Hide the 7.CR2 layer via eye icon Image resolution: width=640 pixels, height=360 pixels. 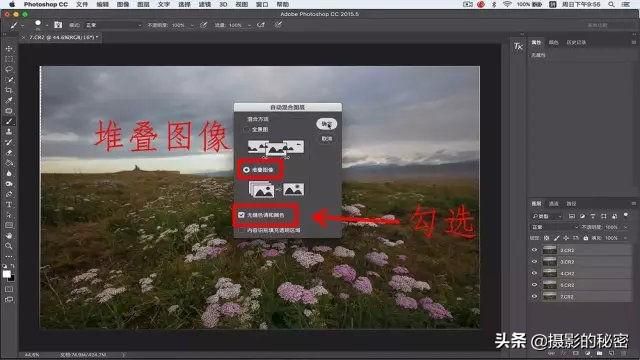pyautogui.click(x=534, y=296)
